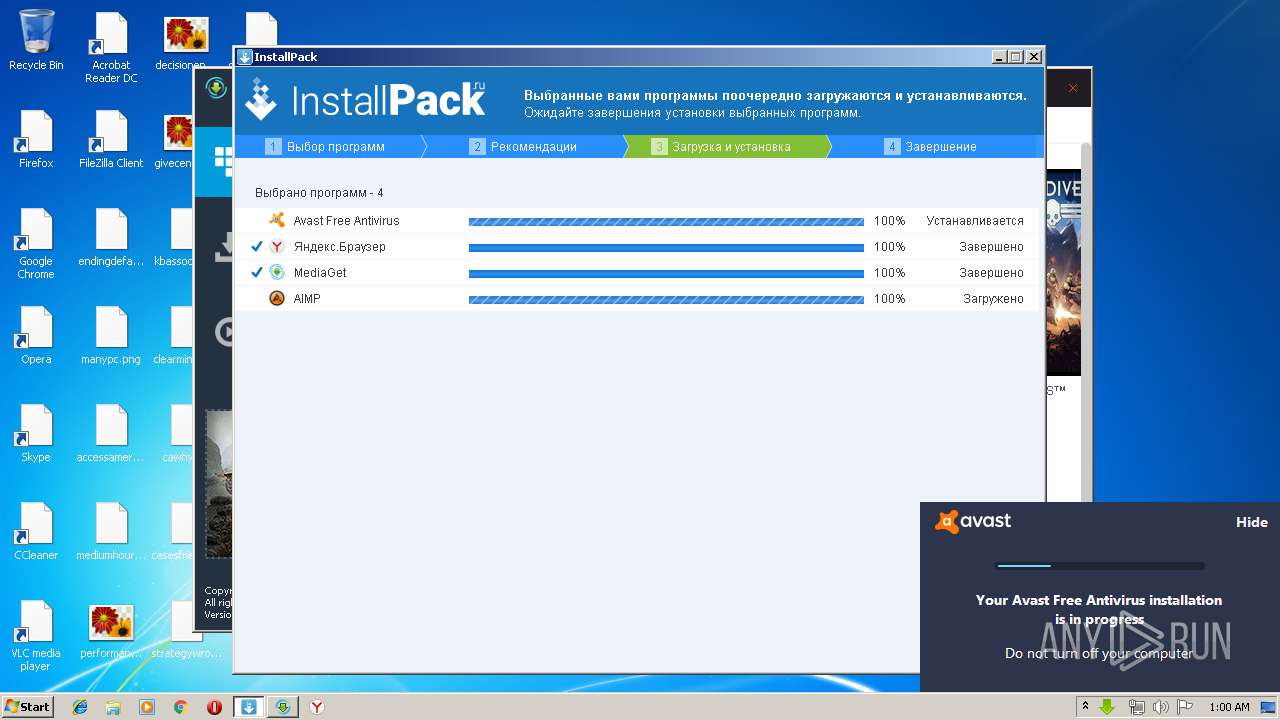Open Recycle Bin desktop icon

tap(36, 41)
